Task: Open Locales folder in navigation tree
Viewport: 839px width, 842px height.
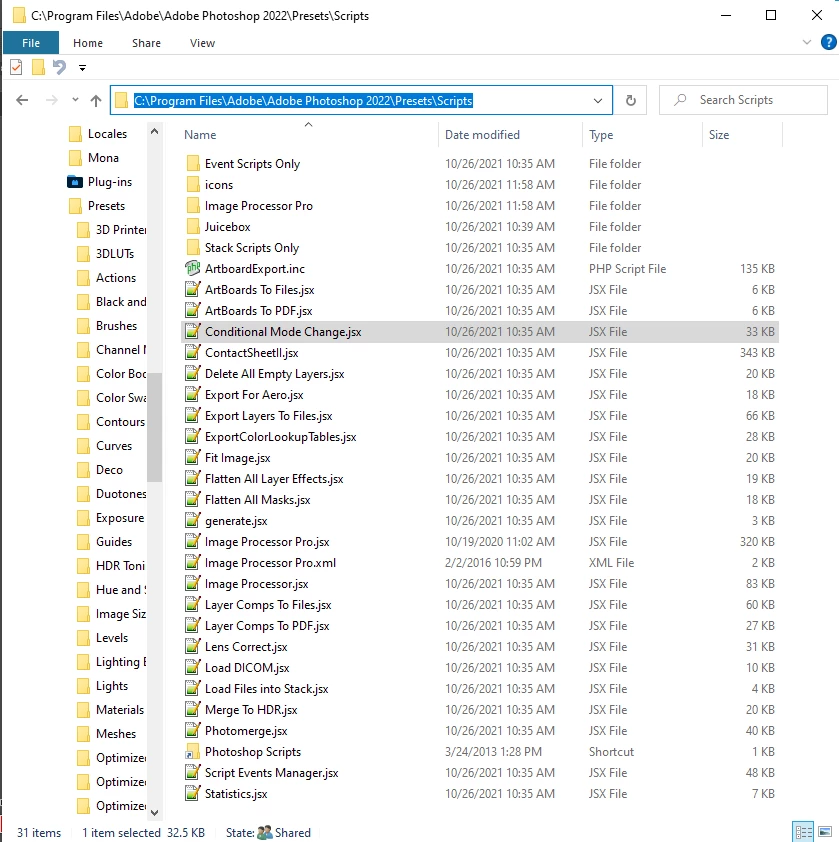Action: [107, 134]
